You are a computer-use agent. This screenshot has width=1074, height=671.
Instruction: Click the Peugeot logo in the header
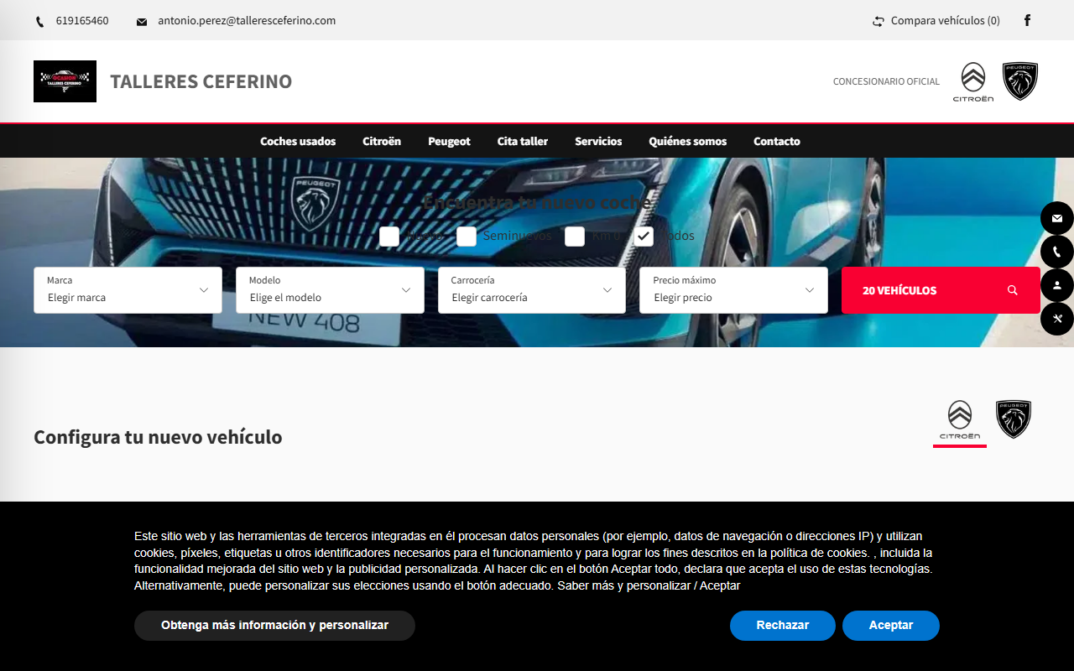coord(1020,81)
